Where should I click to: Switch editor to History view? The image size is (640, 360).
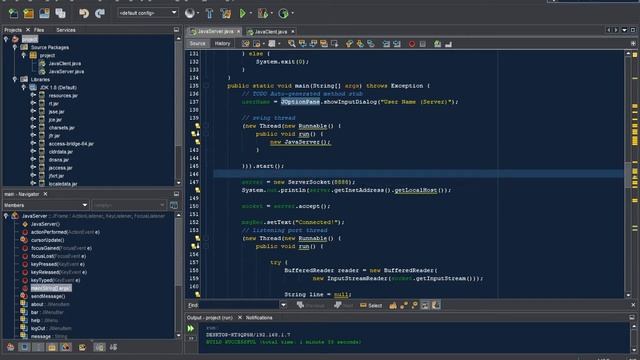coord(222,44)
